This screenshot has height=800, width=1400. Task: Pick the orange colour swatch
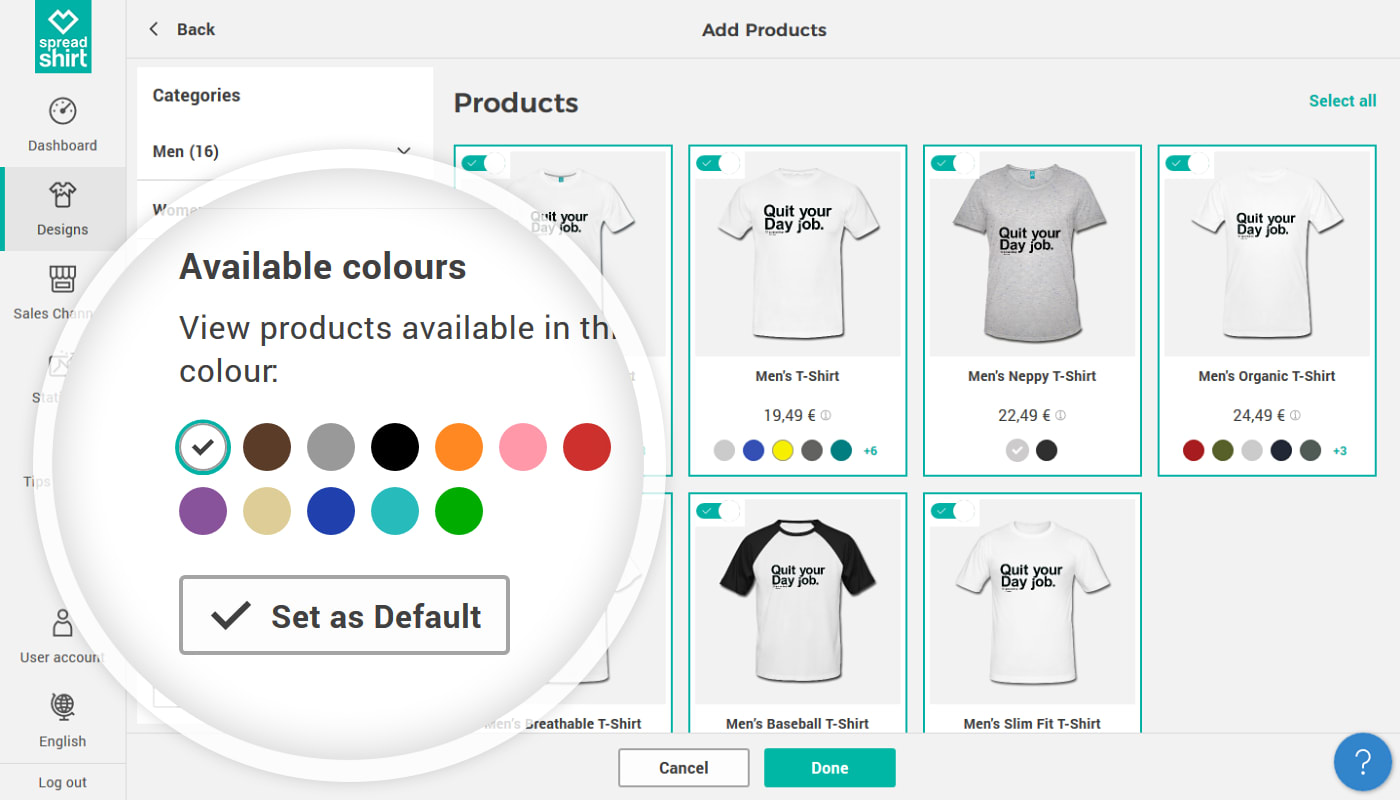coord(459,447)
